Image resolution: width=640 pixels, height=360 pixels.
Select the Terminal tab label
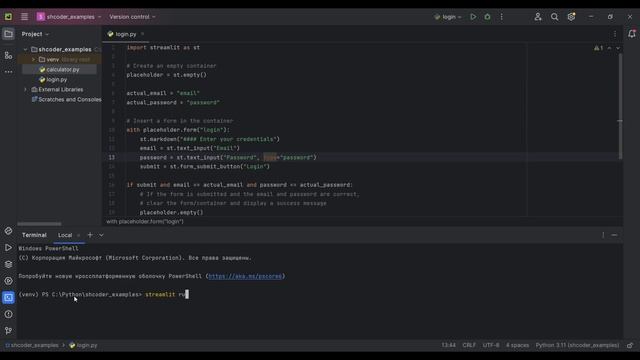coord(34,235)
